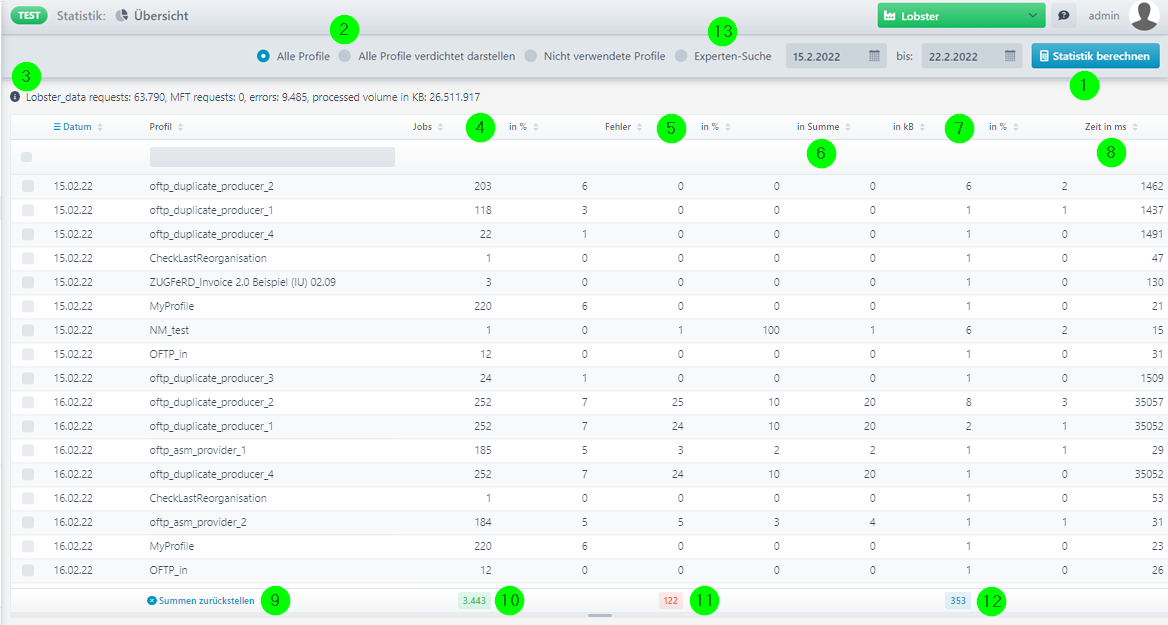Select the Alle Profile radio option
This screenshot has width=1168, height=625.
coord(263,56)
